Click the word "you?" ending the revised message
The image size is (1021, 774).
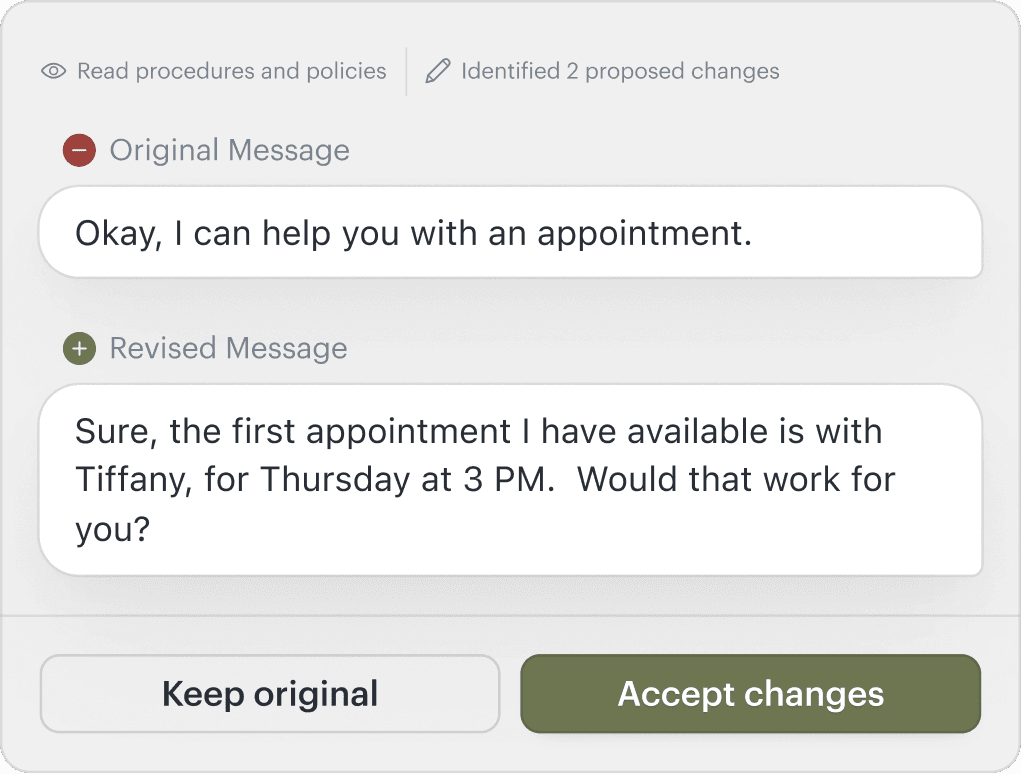point(112,528)
